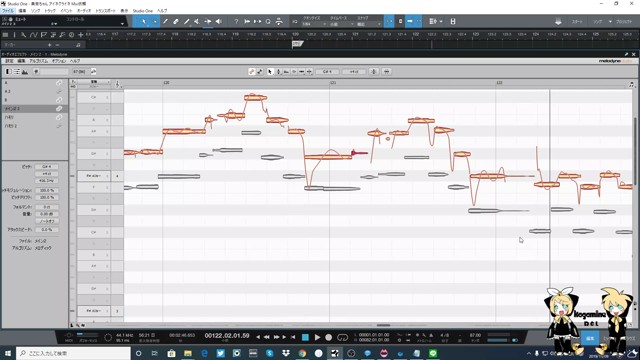This screenshot has height=360, width=640.
Task: Click the play button in the transport
Action: (x=318, y=337)
